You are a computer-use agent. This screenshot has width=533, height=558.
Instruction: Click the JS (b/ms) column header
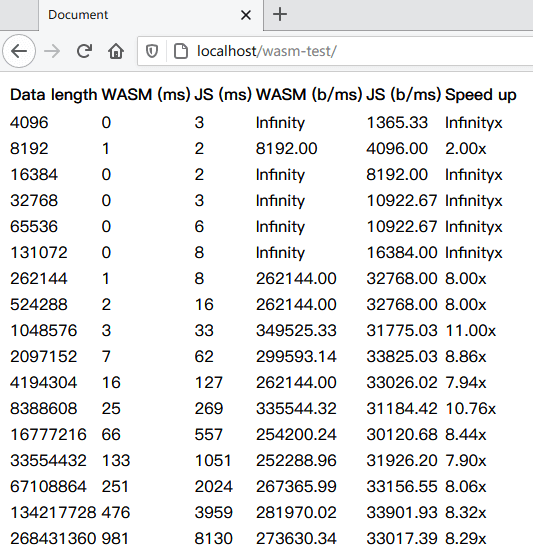click(x=403, y=95)
